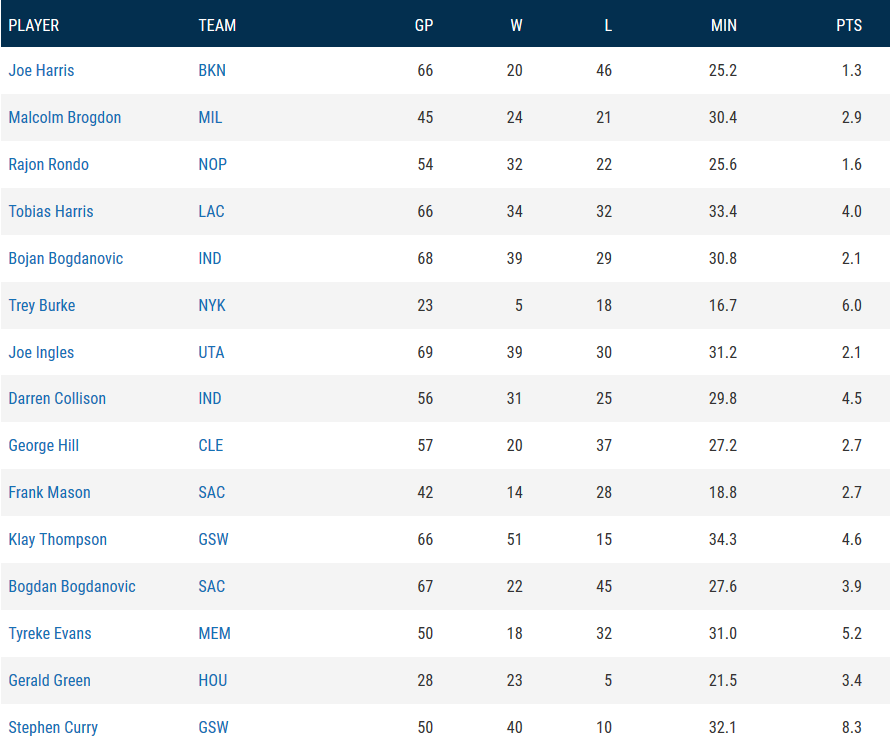
Task: Select Tobias Harris player link
Action: pos(51,212)
